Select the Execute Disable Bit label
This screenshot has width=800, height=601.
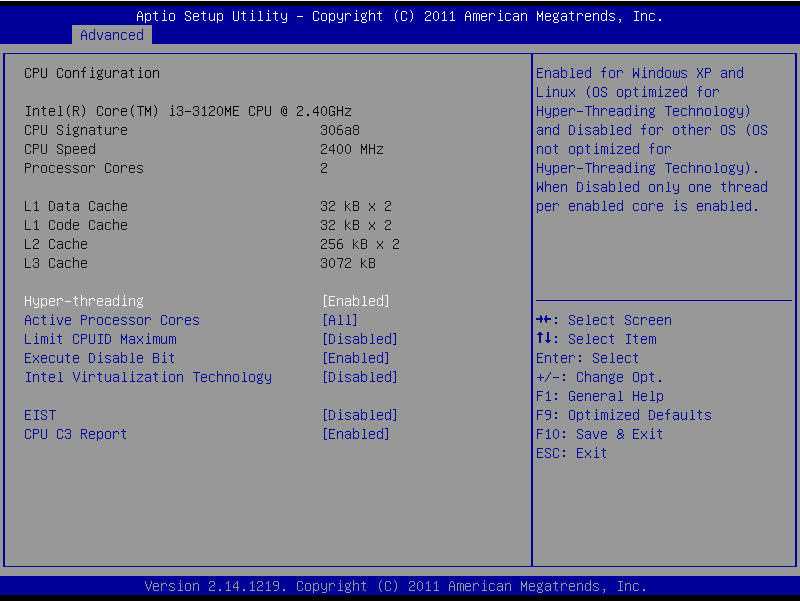100,358
